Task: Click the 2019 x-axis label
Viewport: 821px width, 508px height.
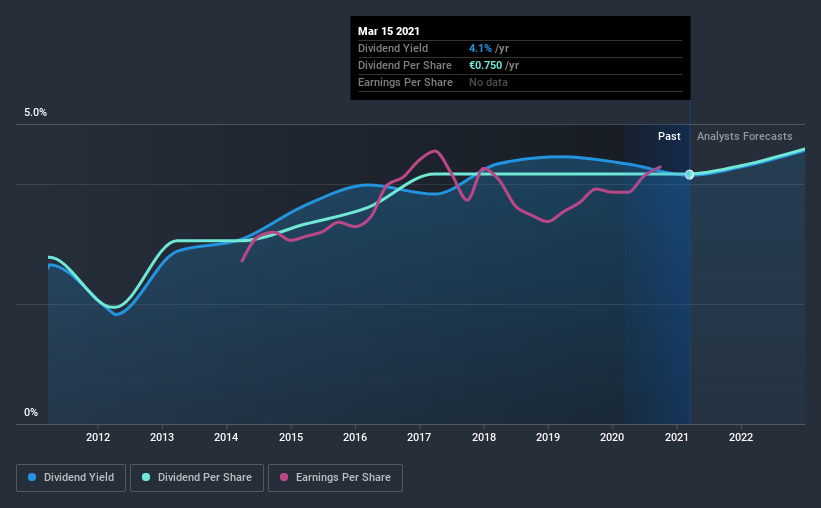Action: [548, 437]
